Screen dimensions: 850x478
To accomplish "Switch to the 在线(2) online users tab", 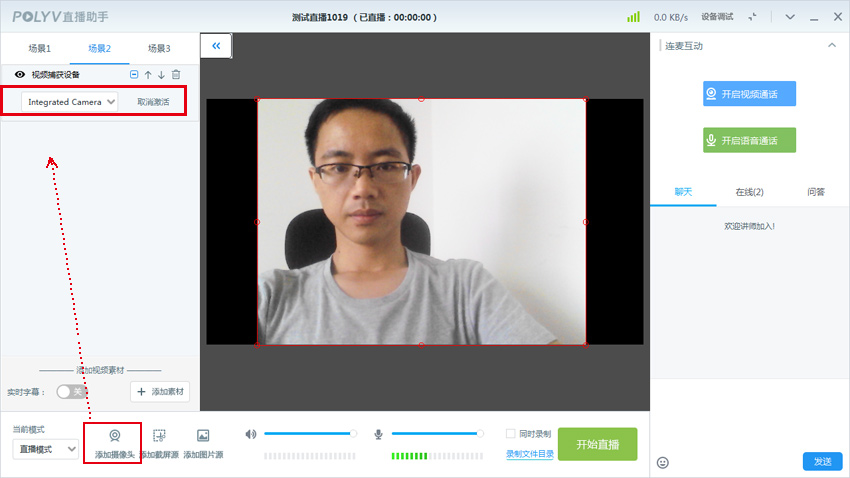I will tap(749, 192).
